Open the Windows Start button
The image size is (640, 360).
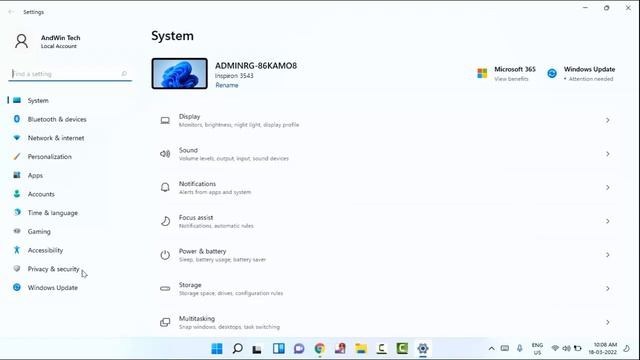[x=217, y=349]
